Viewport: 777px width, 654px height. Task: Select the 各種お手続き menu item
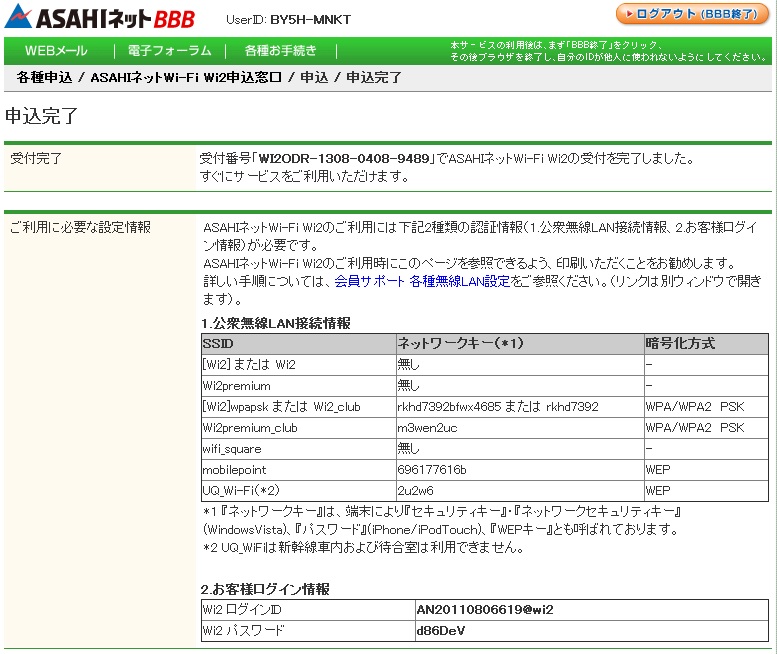tap(281, 51)
